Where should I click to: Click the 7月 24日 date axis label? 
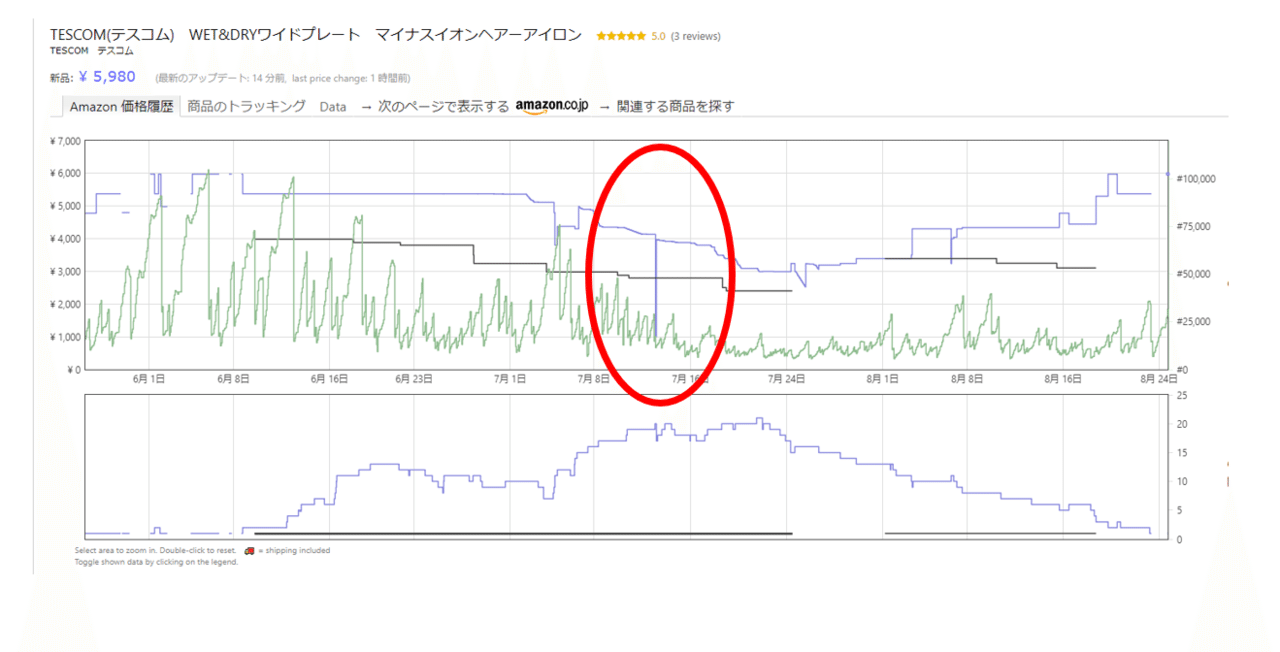(786, 379)
